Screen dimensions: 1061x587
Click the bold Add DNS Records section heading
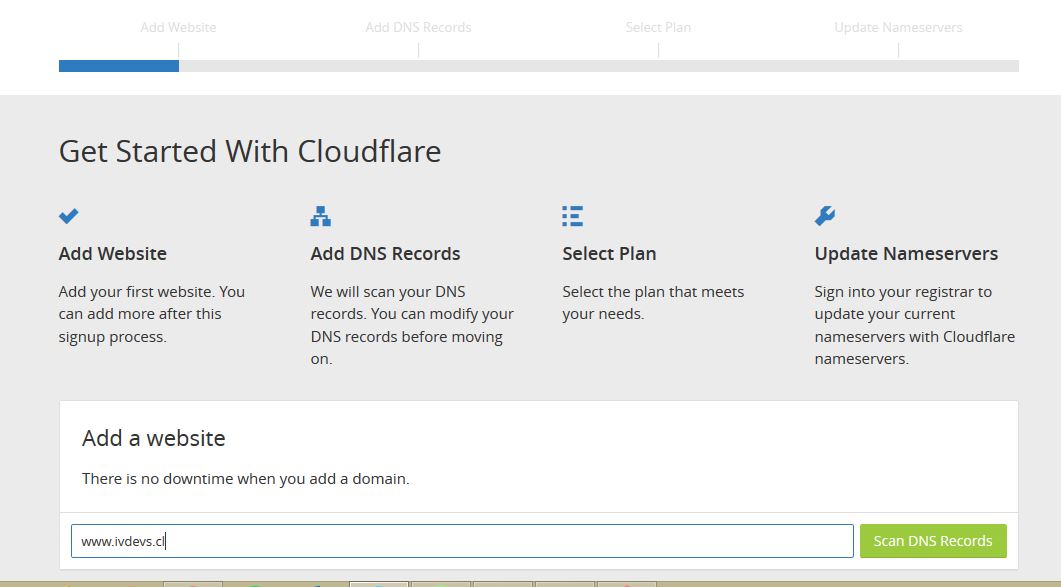[385, 254]
